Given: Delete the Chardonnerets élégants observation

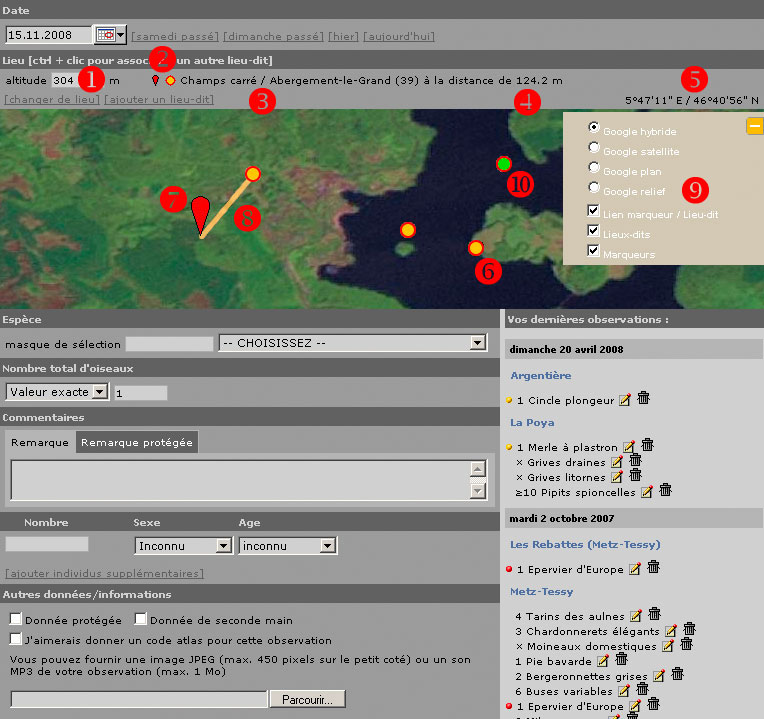Looking at the screenshot, I should tap(689, 629).
